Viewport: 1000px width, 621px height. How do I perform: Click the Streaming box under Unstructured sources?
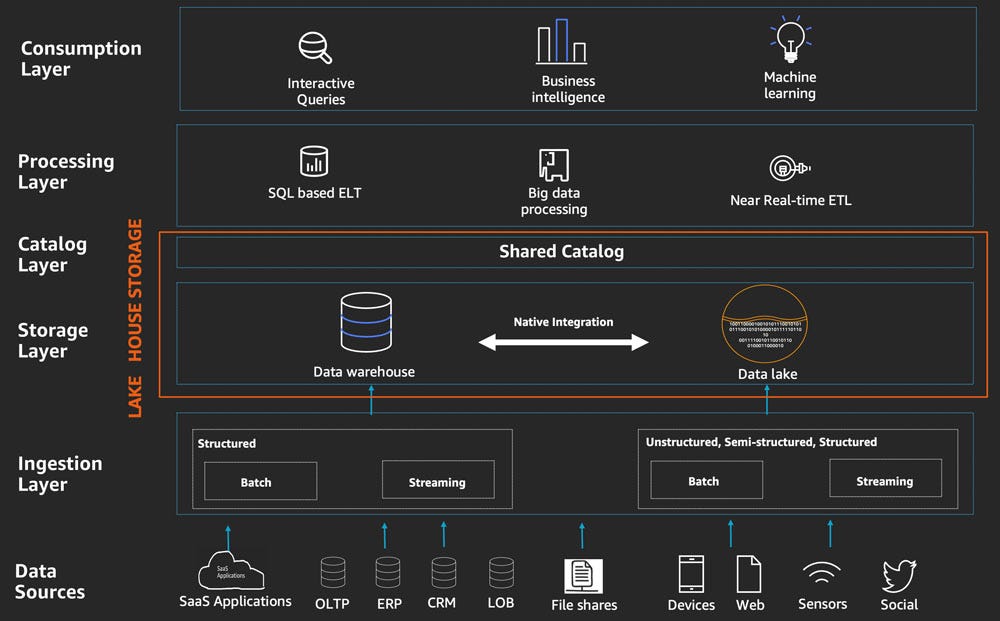(x=884, y=478)
